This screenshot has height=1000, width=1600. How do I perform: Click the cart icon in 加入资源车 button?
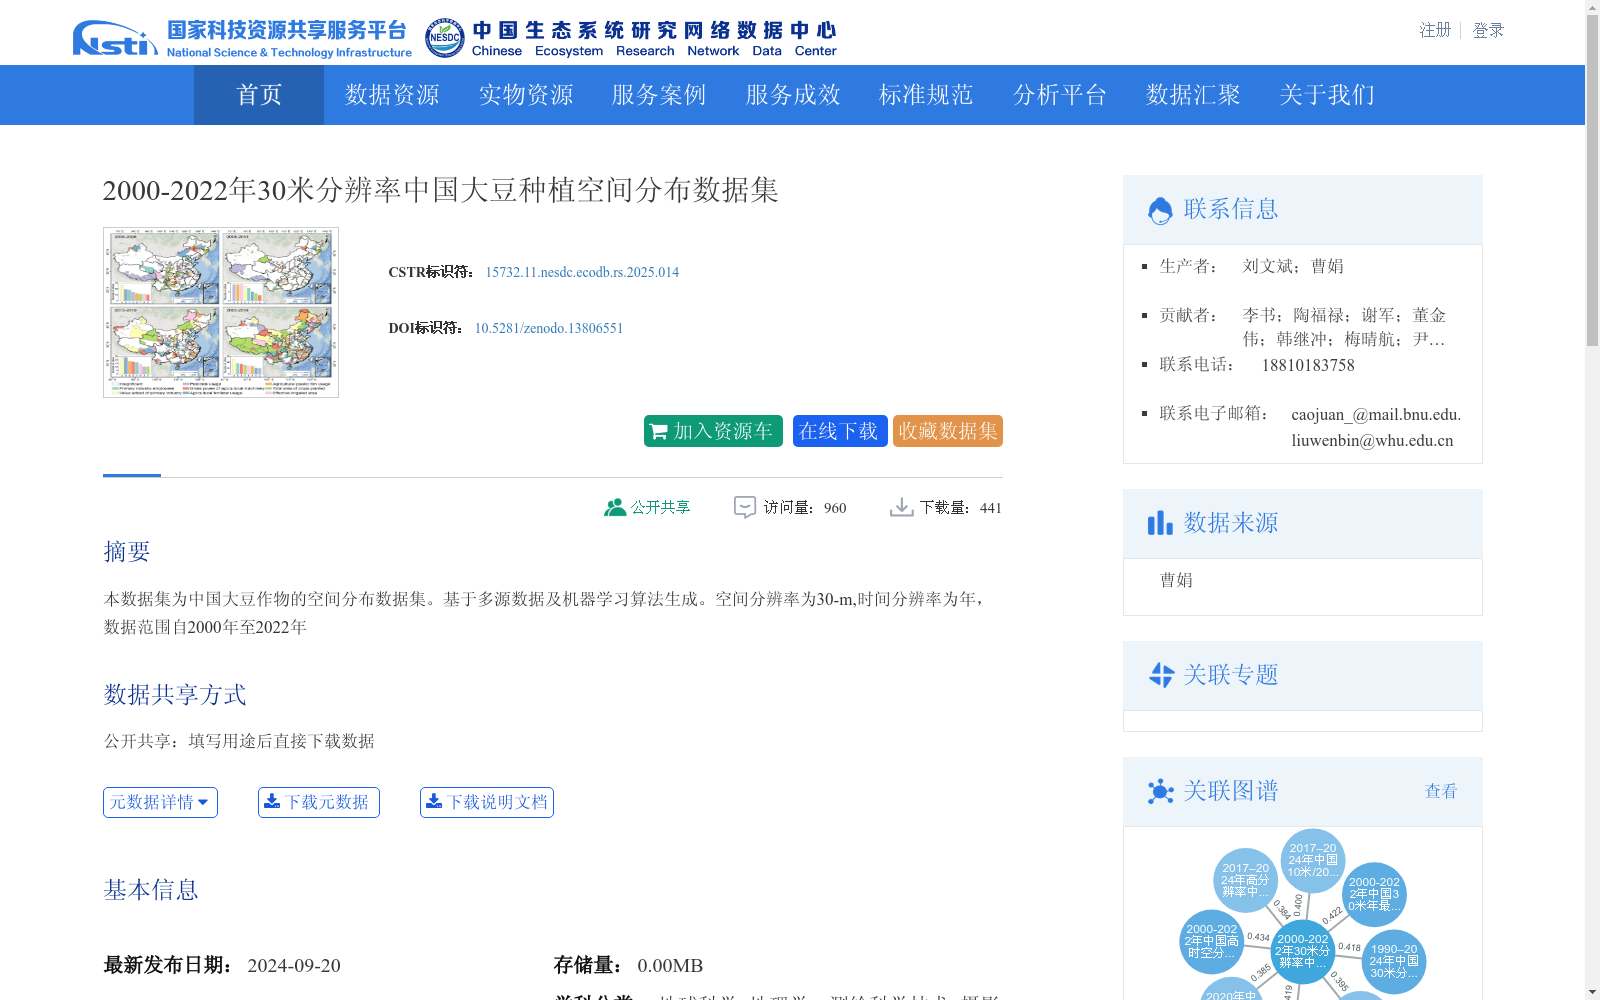[659, 431]
